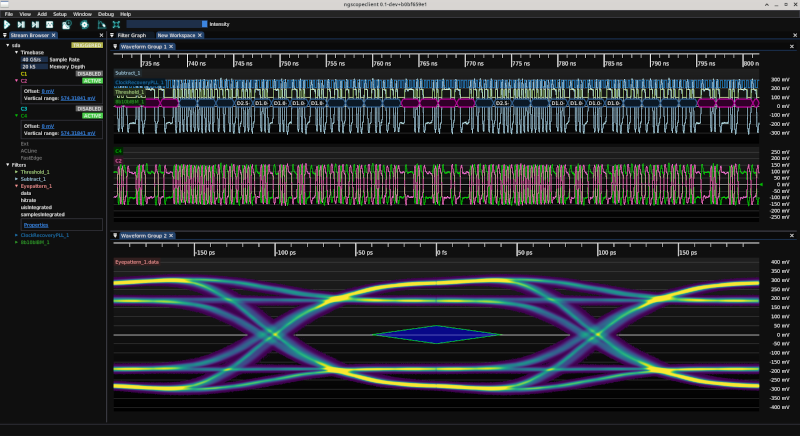Screen dimensions: 800x436
Task: Close the Stream Browser tab
Action: coord(54,35)
